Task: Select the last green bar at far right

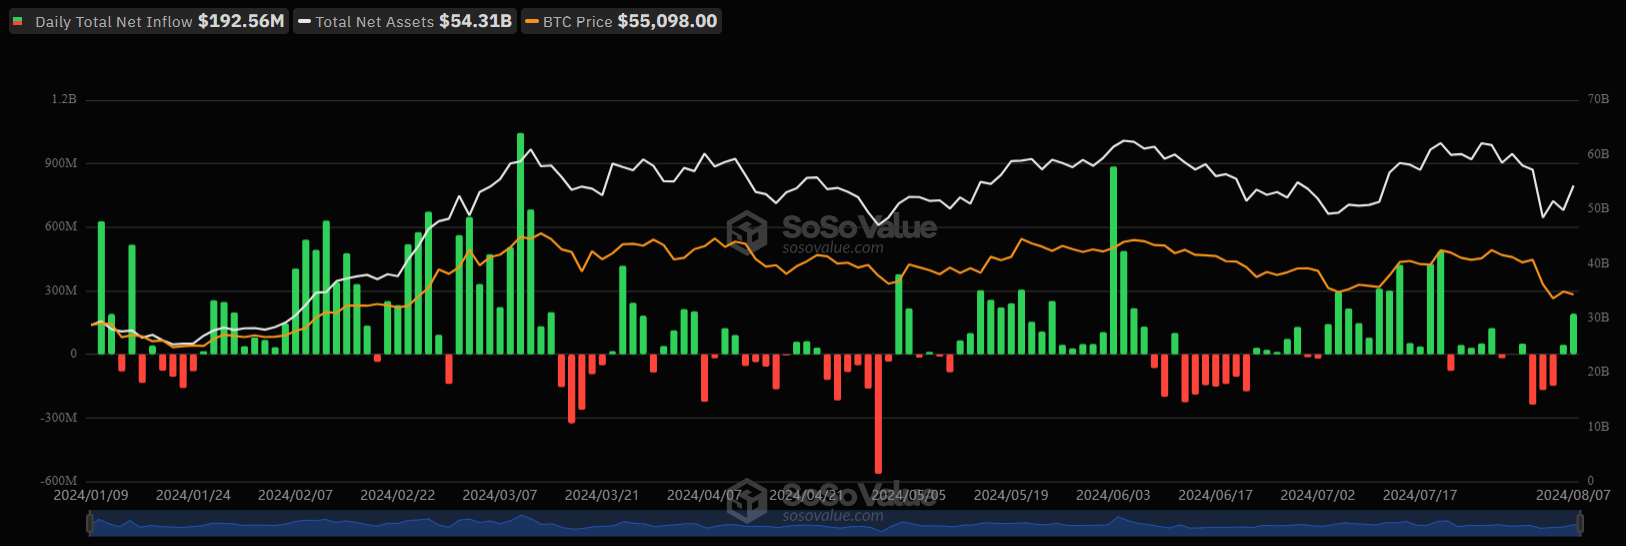Action: pyautogui.click(x=1573, y=334)
